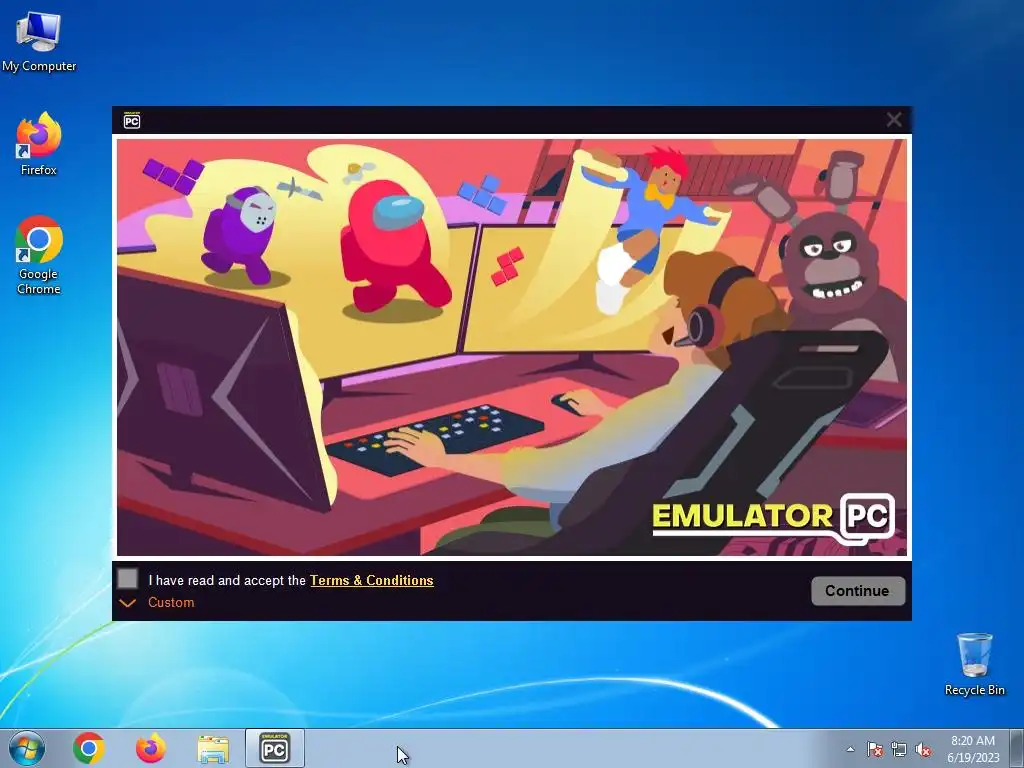The width and height of the screenshot is (1024, 768).
Task: Launch Firefox from the taskbar
Action: 151,748
